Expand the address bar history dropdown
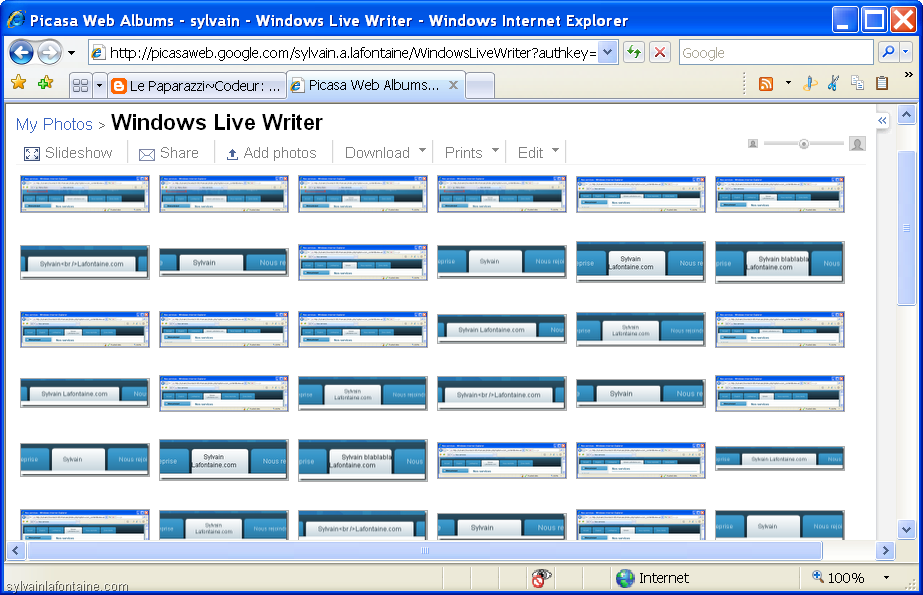The image size is (923, 595). pos(608,52)
